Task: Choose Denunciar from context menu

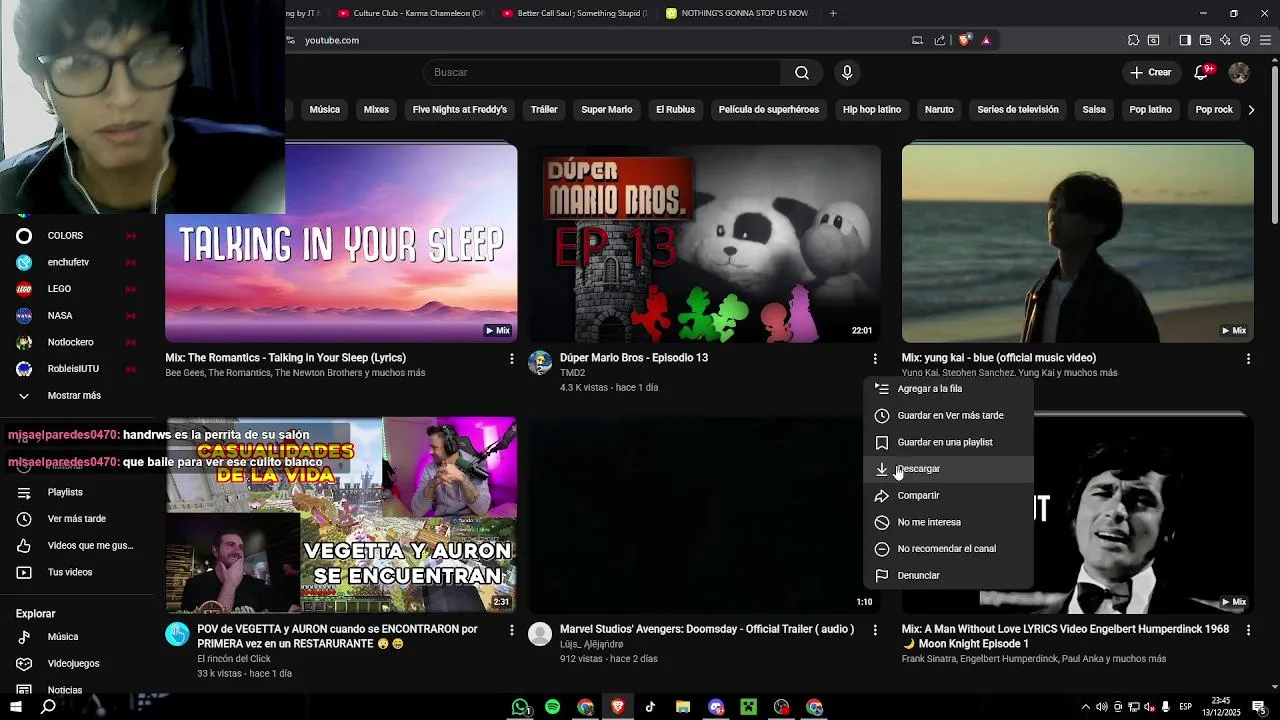Action: [x=948, y=575]
